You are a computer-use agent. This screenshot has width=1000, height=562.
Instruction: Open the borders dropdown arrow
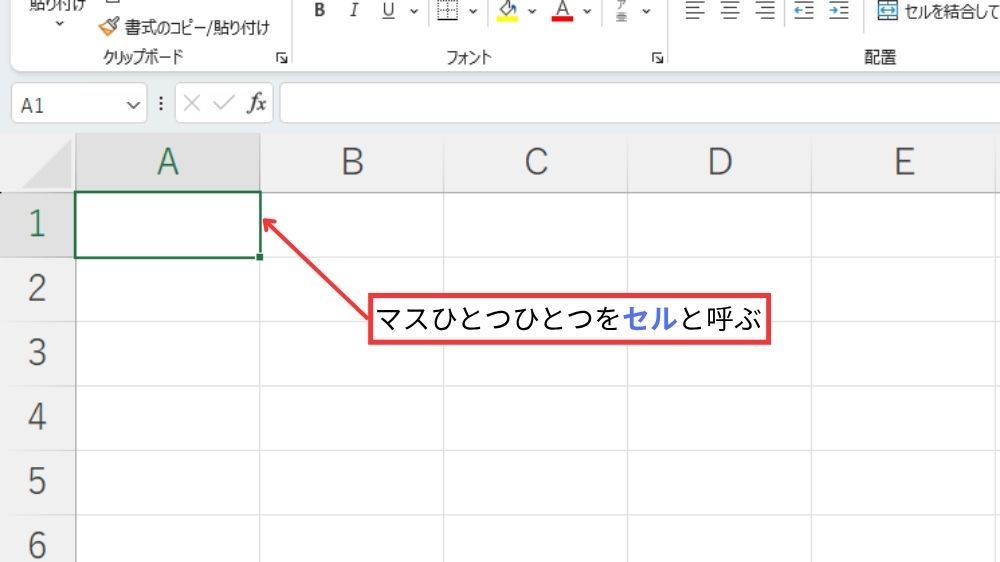473,11
